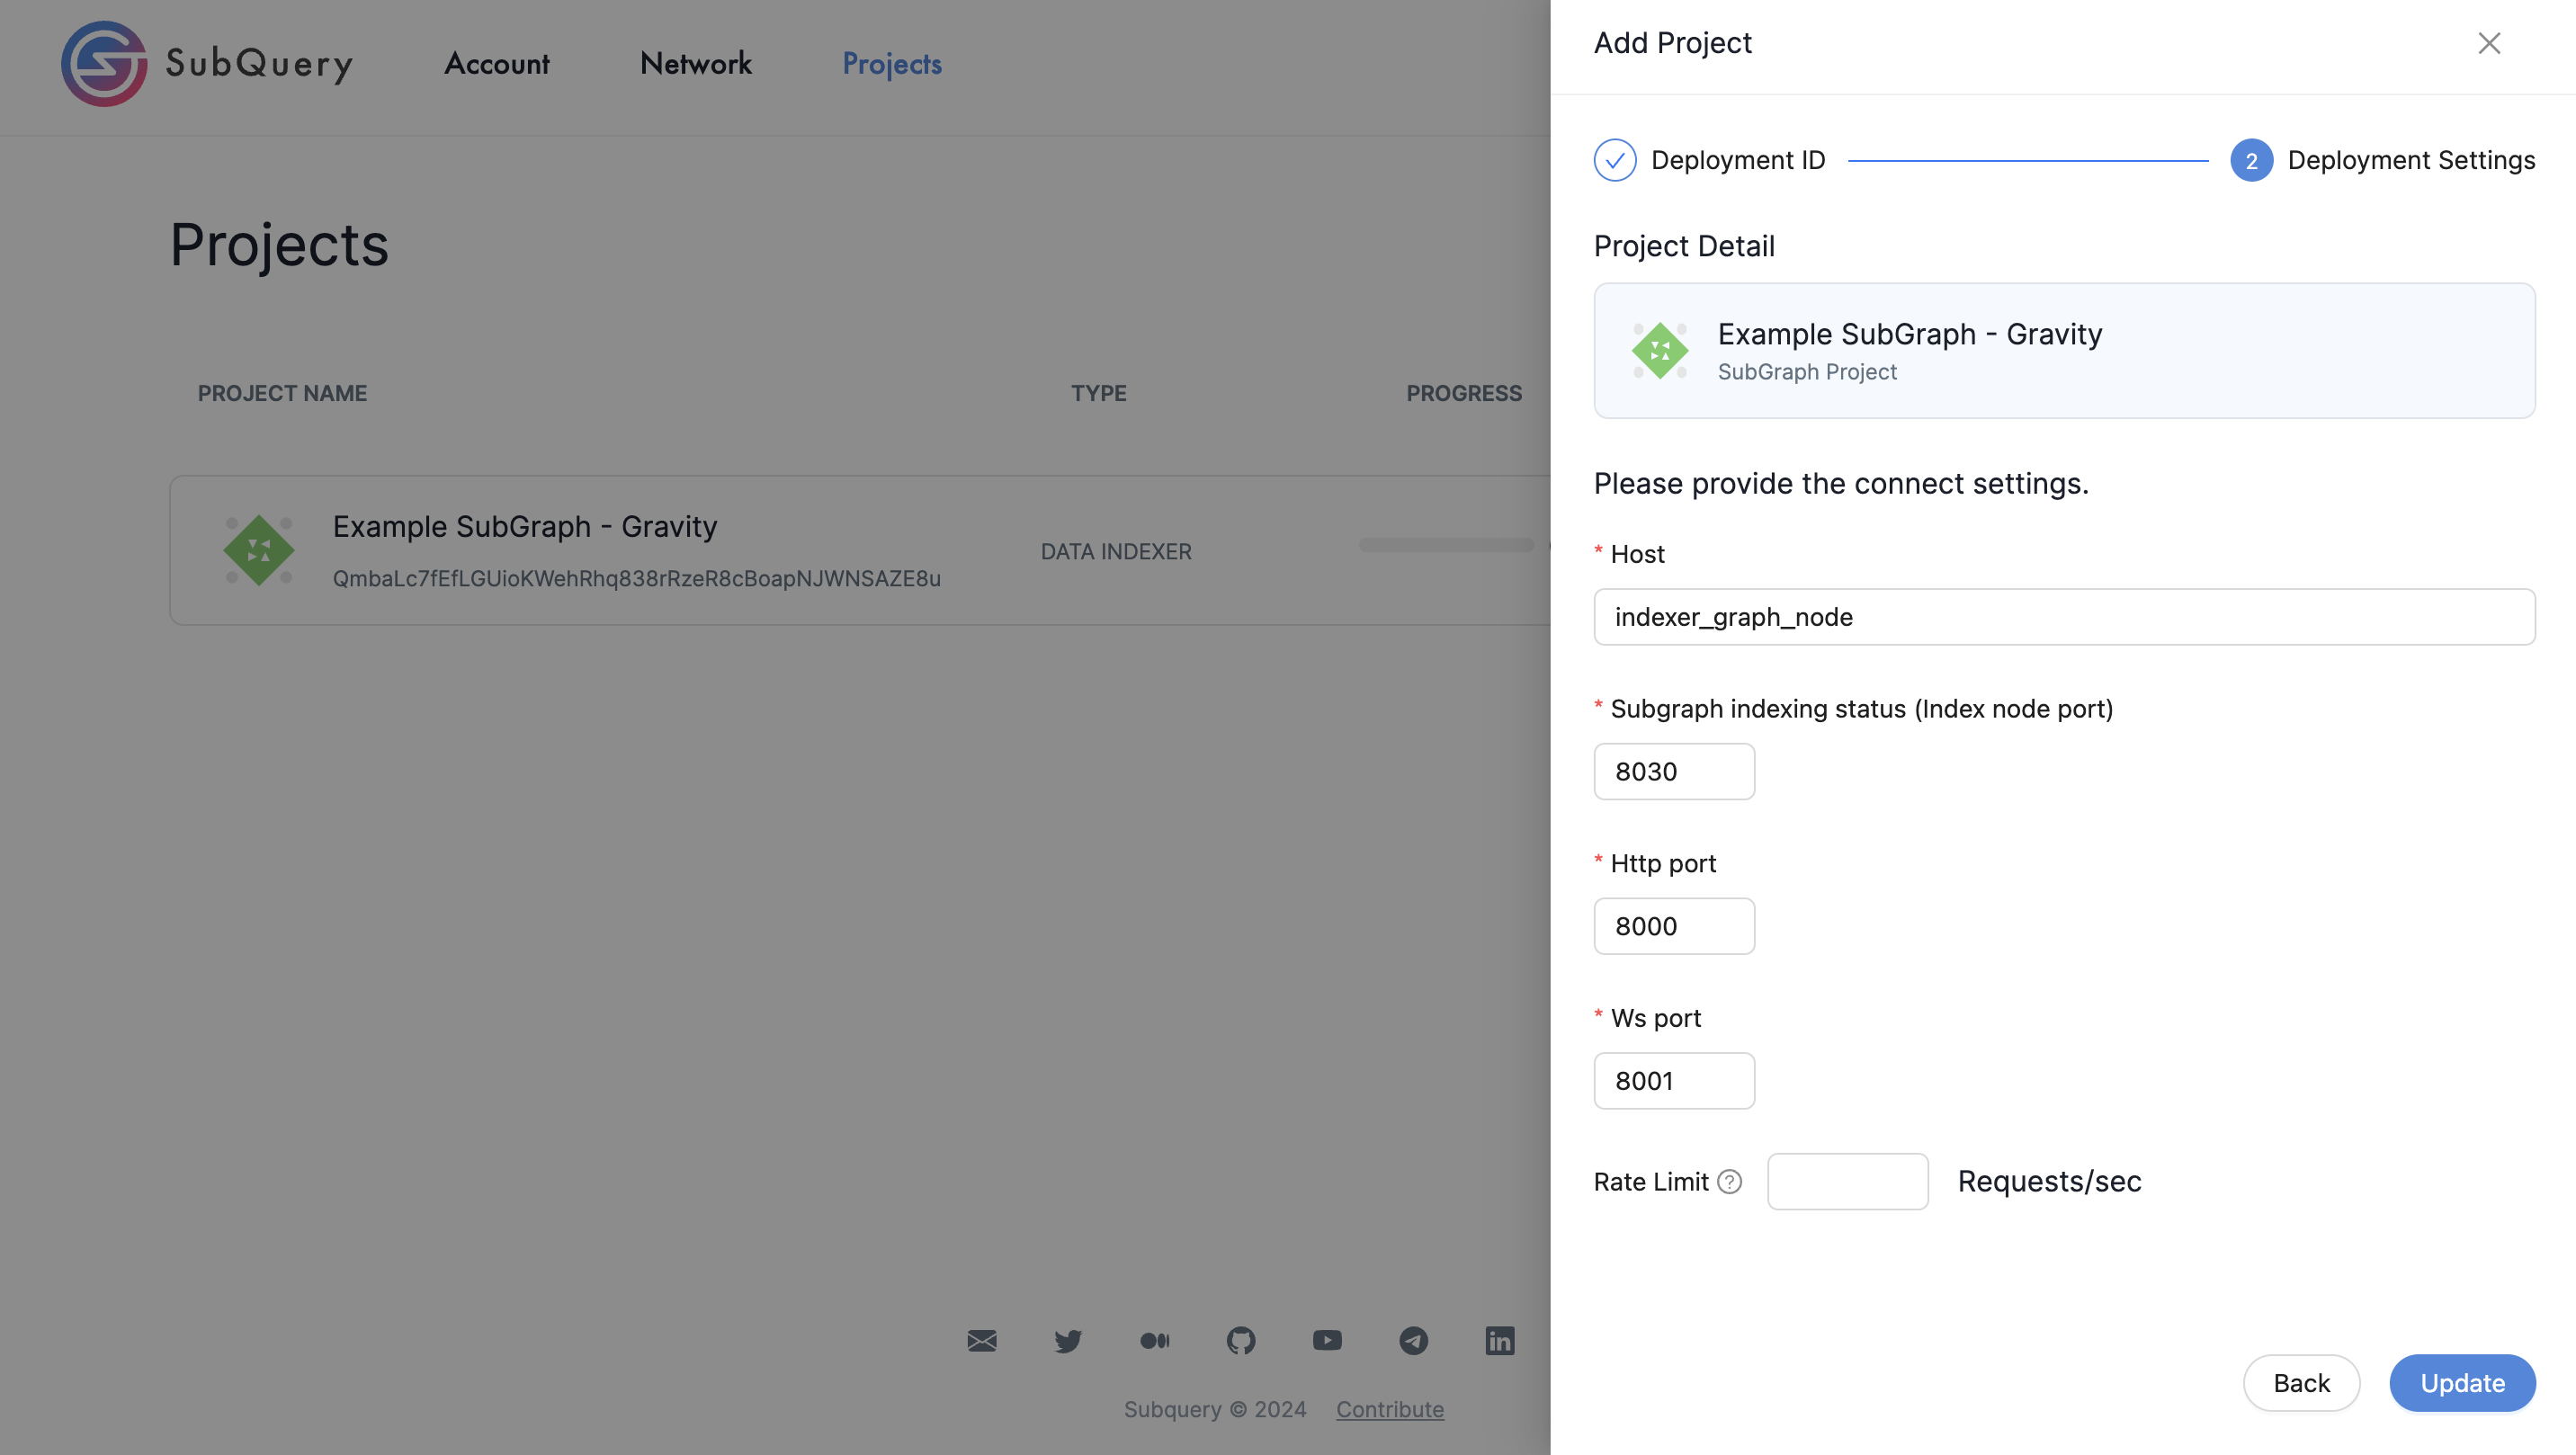Select the Projects tab in navigation
2576x1455 pixels.
891,64
